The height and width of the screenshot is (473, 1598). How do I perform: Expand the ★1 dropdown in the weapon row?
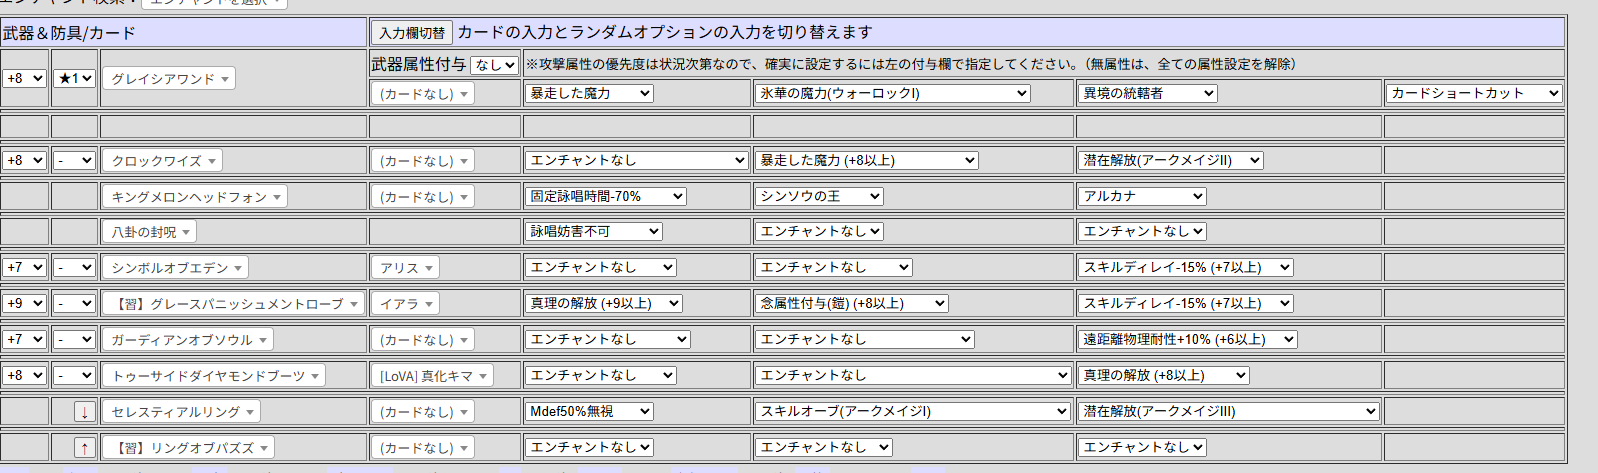tap(75, 78)
